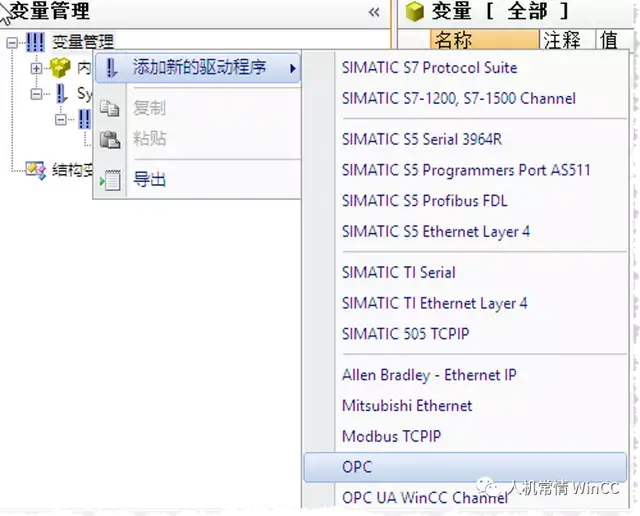Click the channel unit icon under the Sy driver node
This screenshot has height=516, width=640.
click(x=84, y=119)
